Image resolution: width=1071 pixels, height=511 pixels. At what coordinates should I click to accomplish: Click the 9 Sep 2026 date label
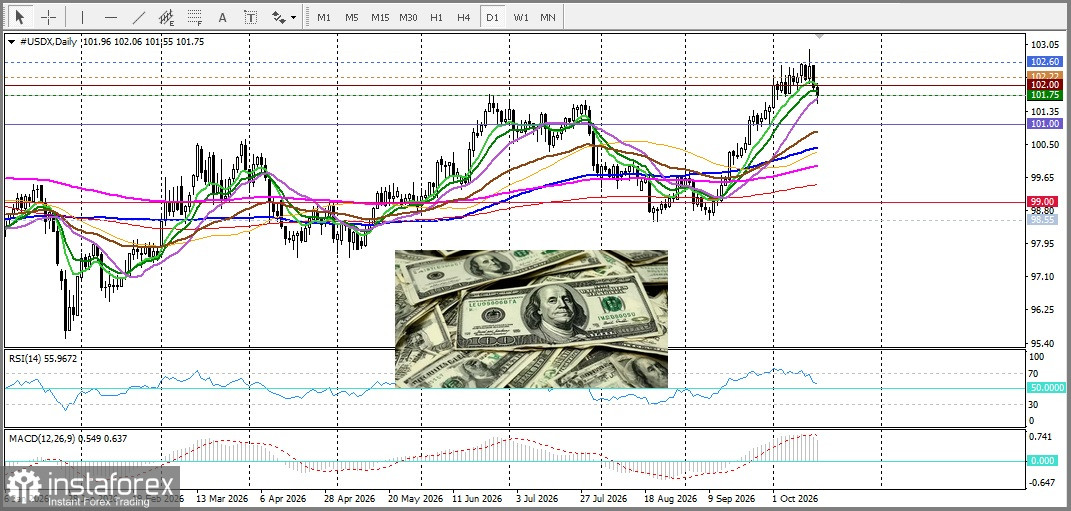tap(732, 499)
